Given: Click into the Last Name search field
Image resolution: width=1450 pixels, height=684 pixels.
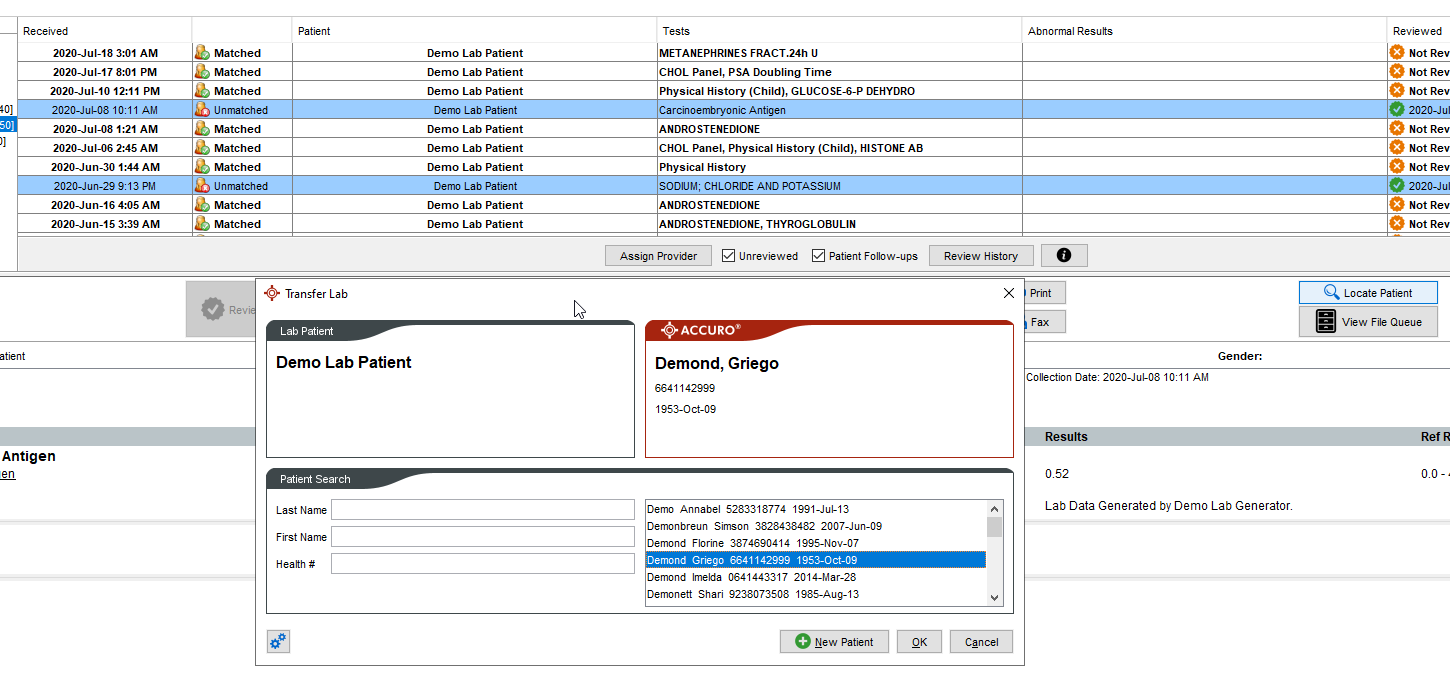Looking at the screenshot, I should coord(482,510).
